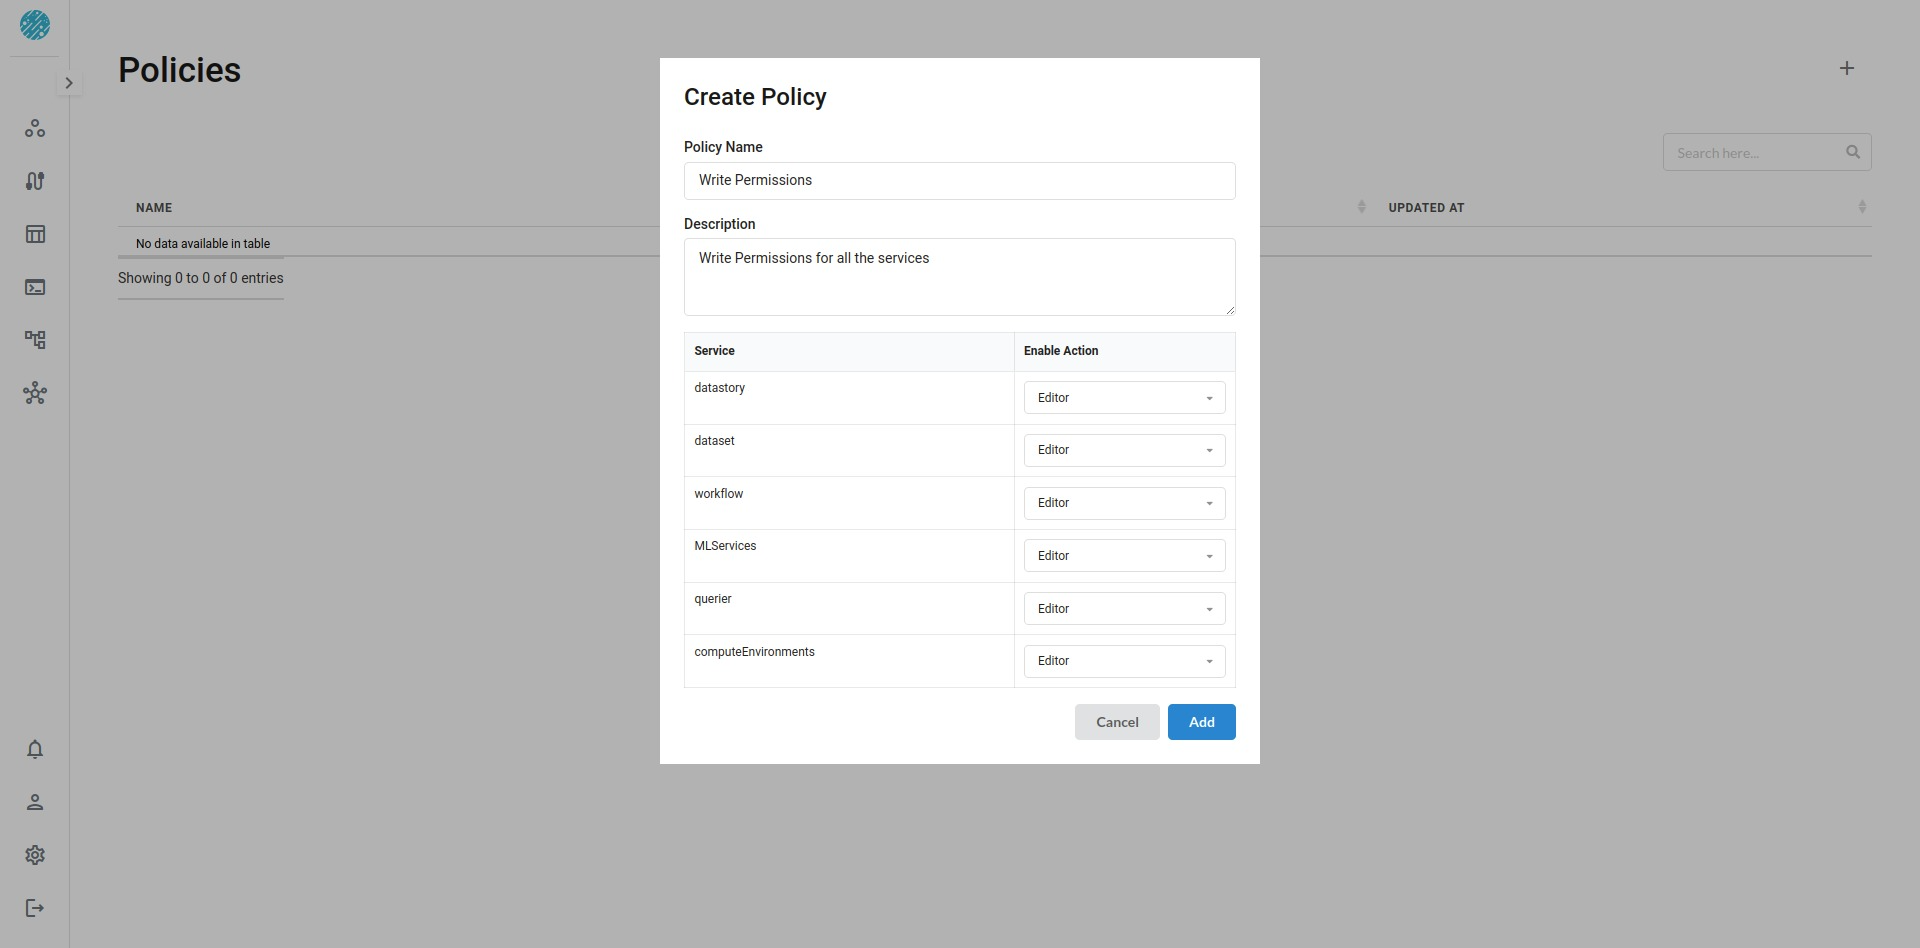Image resolution: width=1920 pixels, height=948 pixels.
Task: Click the MLServices service label
Action: (725, 546)
